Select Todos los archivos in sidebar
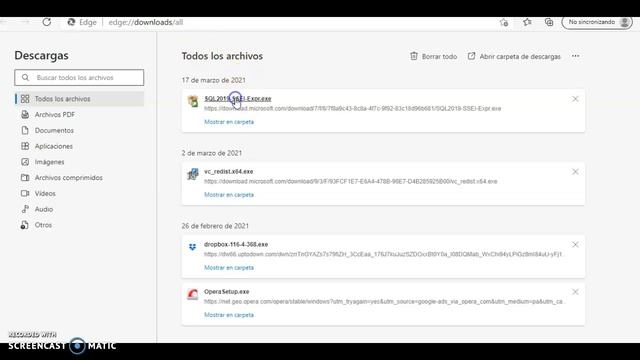640x360 pixels. [79, 99]
